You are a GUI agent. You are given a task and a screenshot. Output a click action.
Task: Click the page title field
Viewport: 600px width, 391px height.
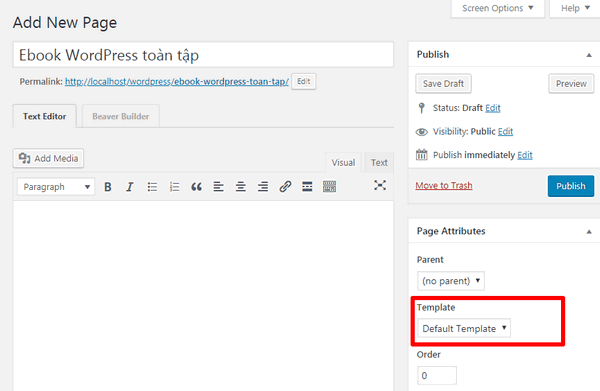click(x=203, y=55)
